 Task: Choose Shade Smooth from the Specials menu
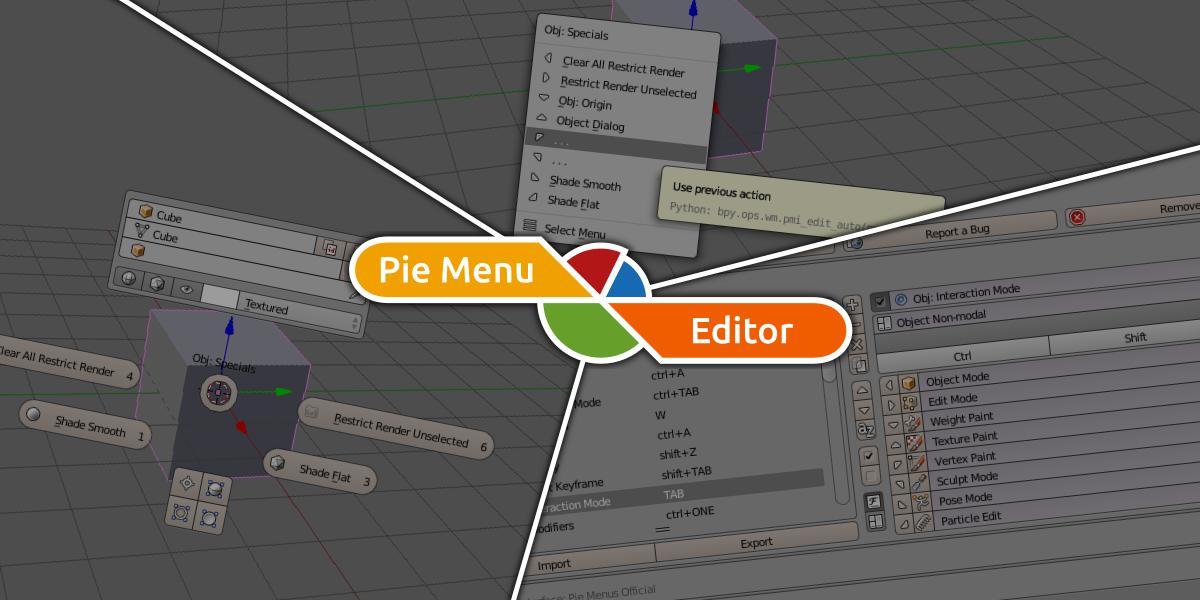pos(585,185)
